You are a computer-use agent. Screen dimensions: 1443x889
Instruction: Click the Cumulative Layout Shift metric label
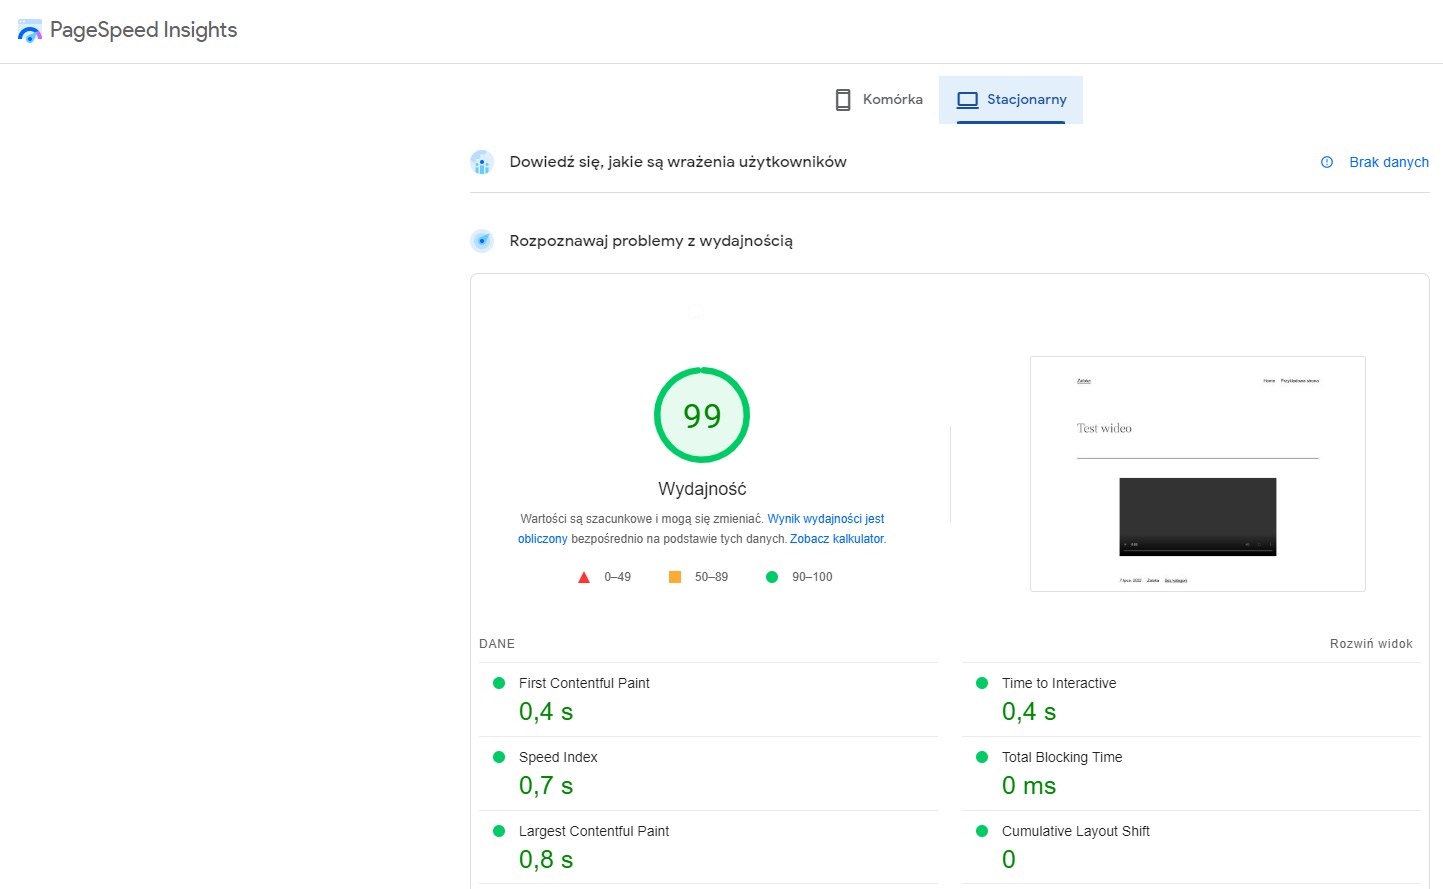tap(1076, 831)
